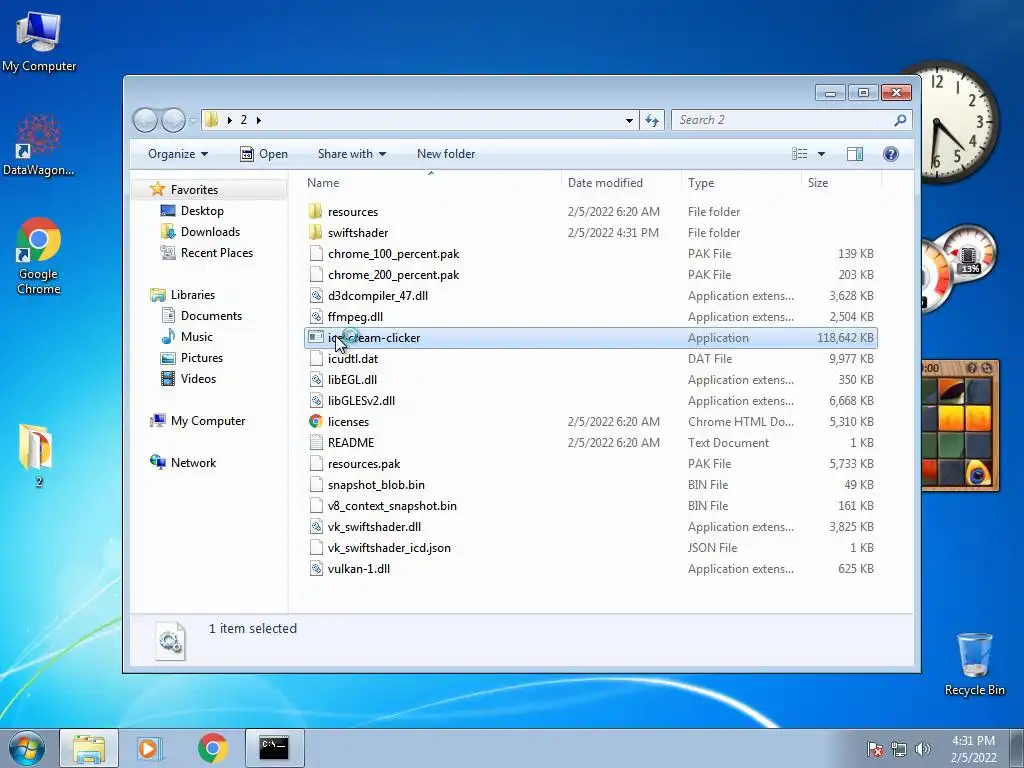1024x768 pixels.
Task: Click the New folder button
Action: coord(446,154)
